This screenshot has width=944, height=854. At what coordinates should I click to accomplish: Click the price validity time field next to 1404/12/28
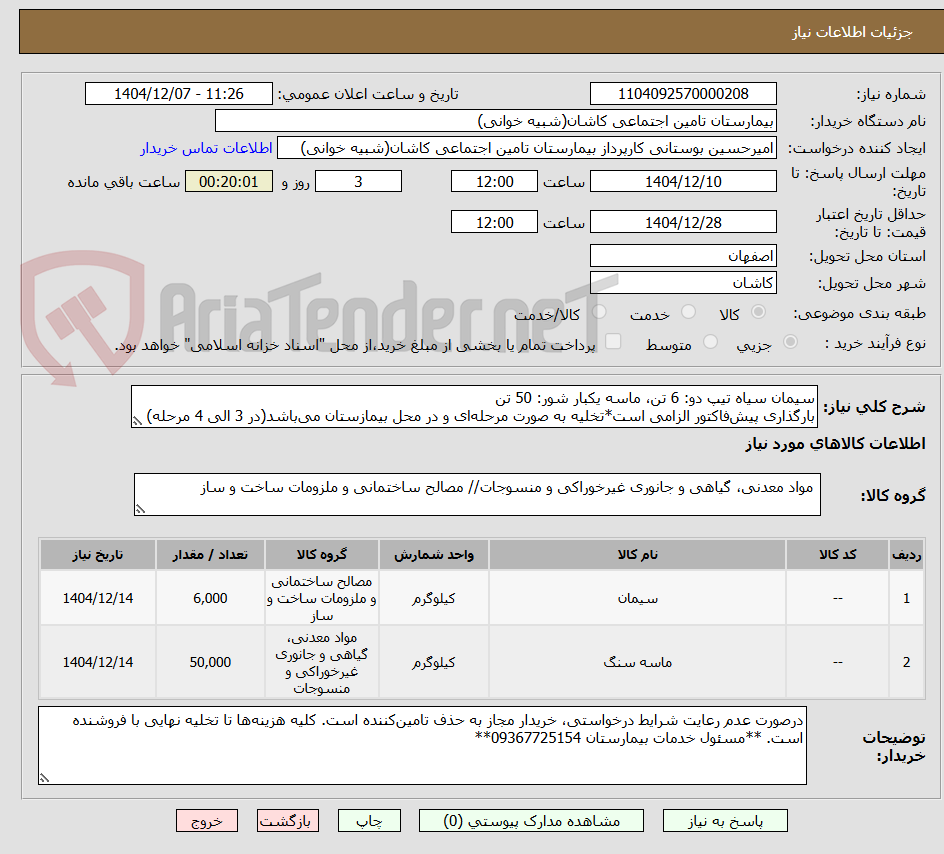coord(494,222)
